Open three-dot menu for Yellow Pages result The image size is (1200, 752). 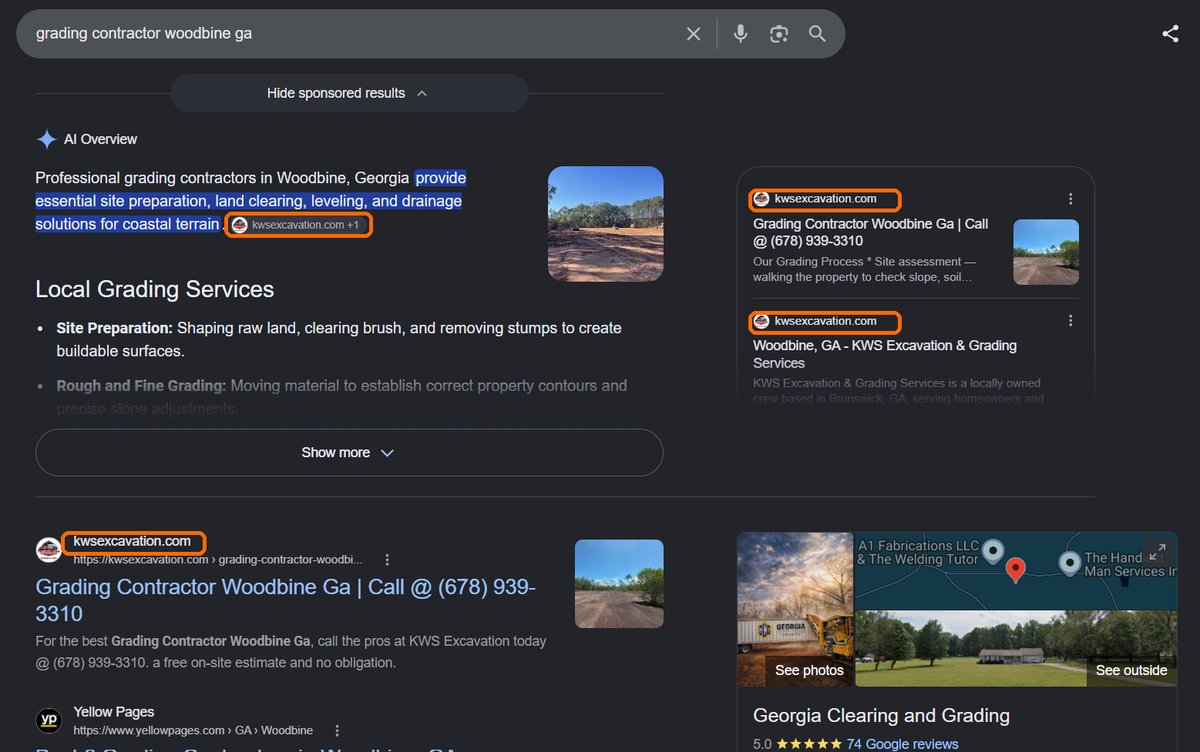[x=337, y=730]
